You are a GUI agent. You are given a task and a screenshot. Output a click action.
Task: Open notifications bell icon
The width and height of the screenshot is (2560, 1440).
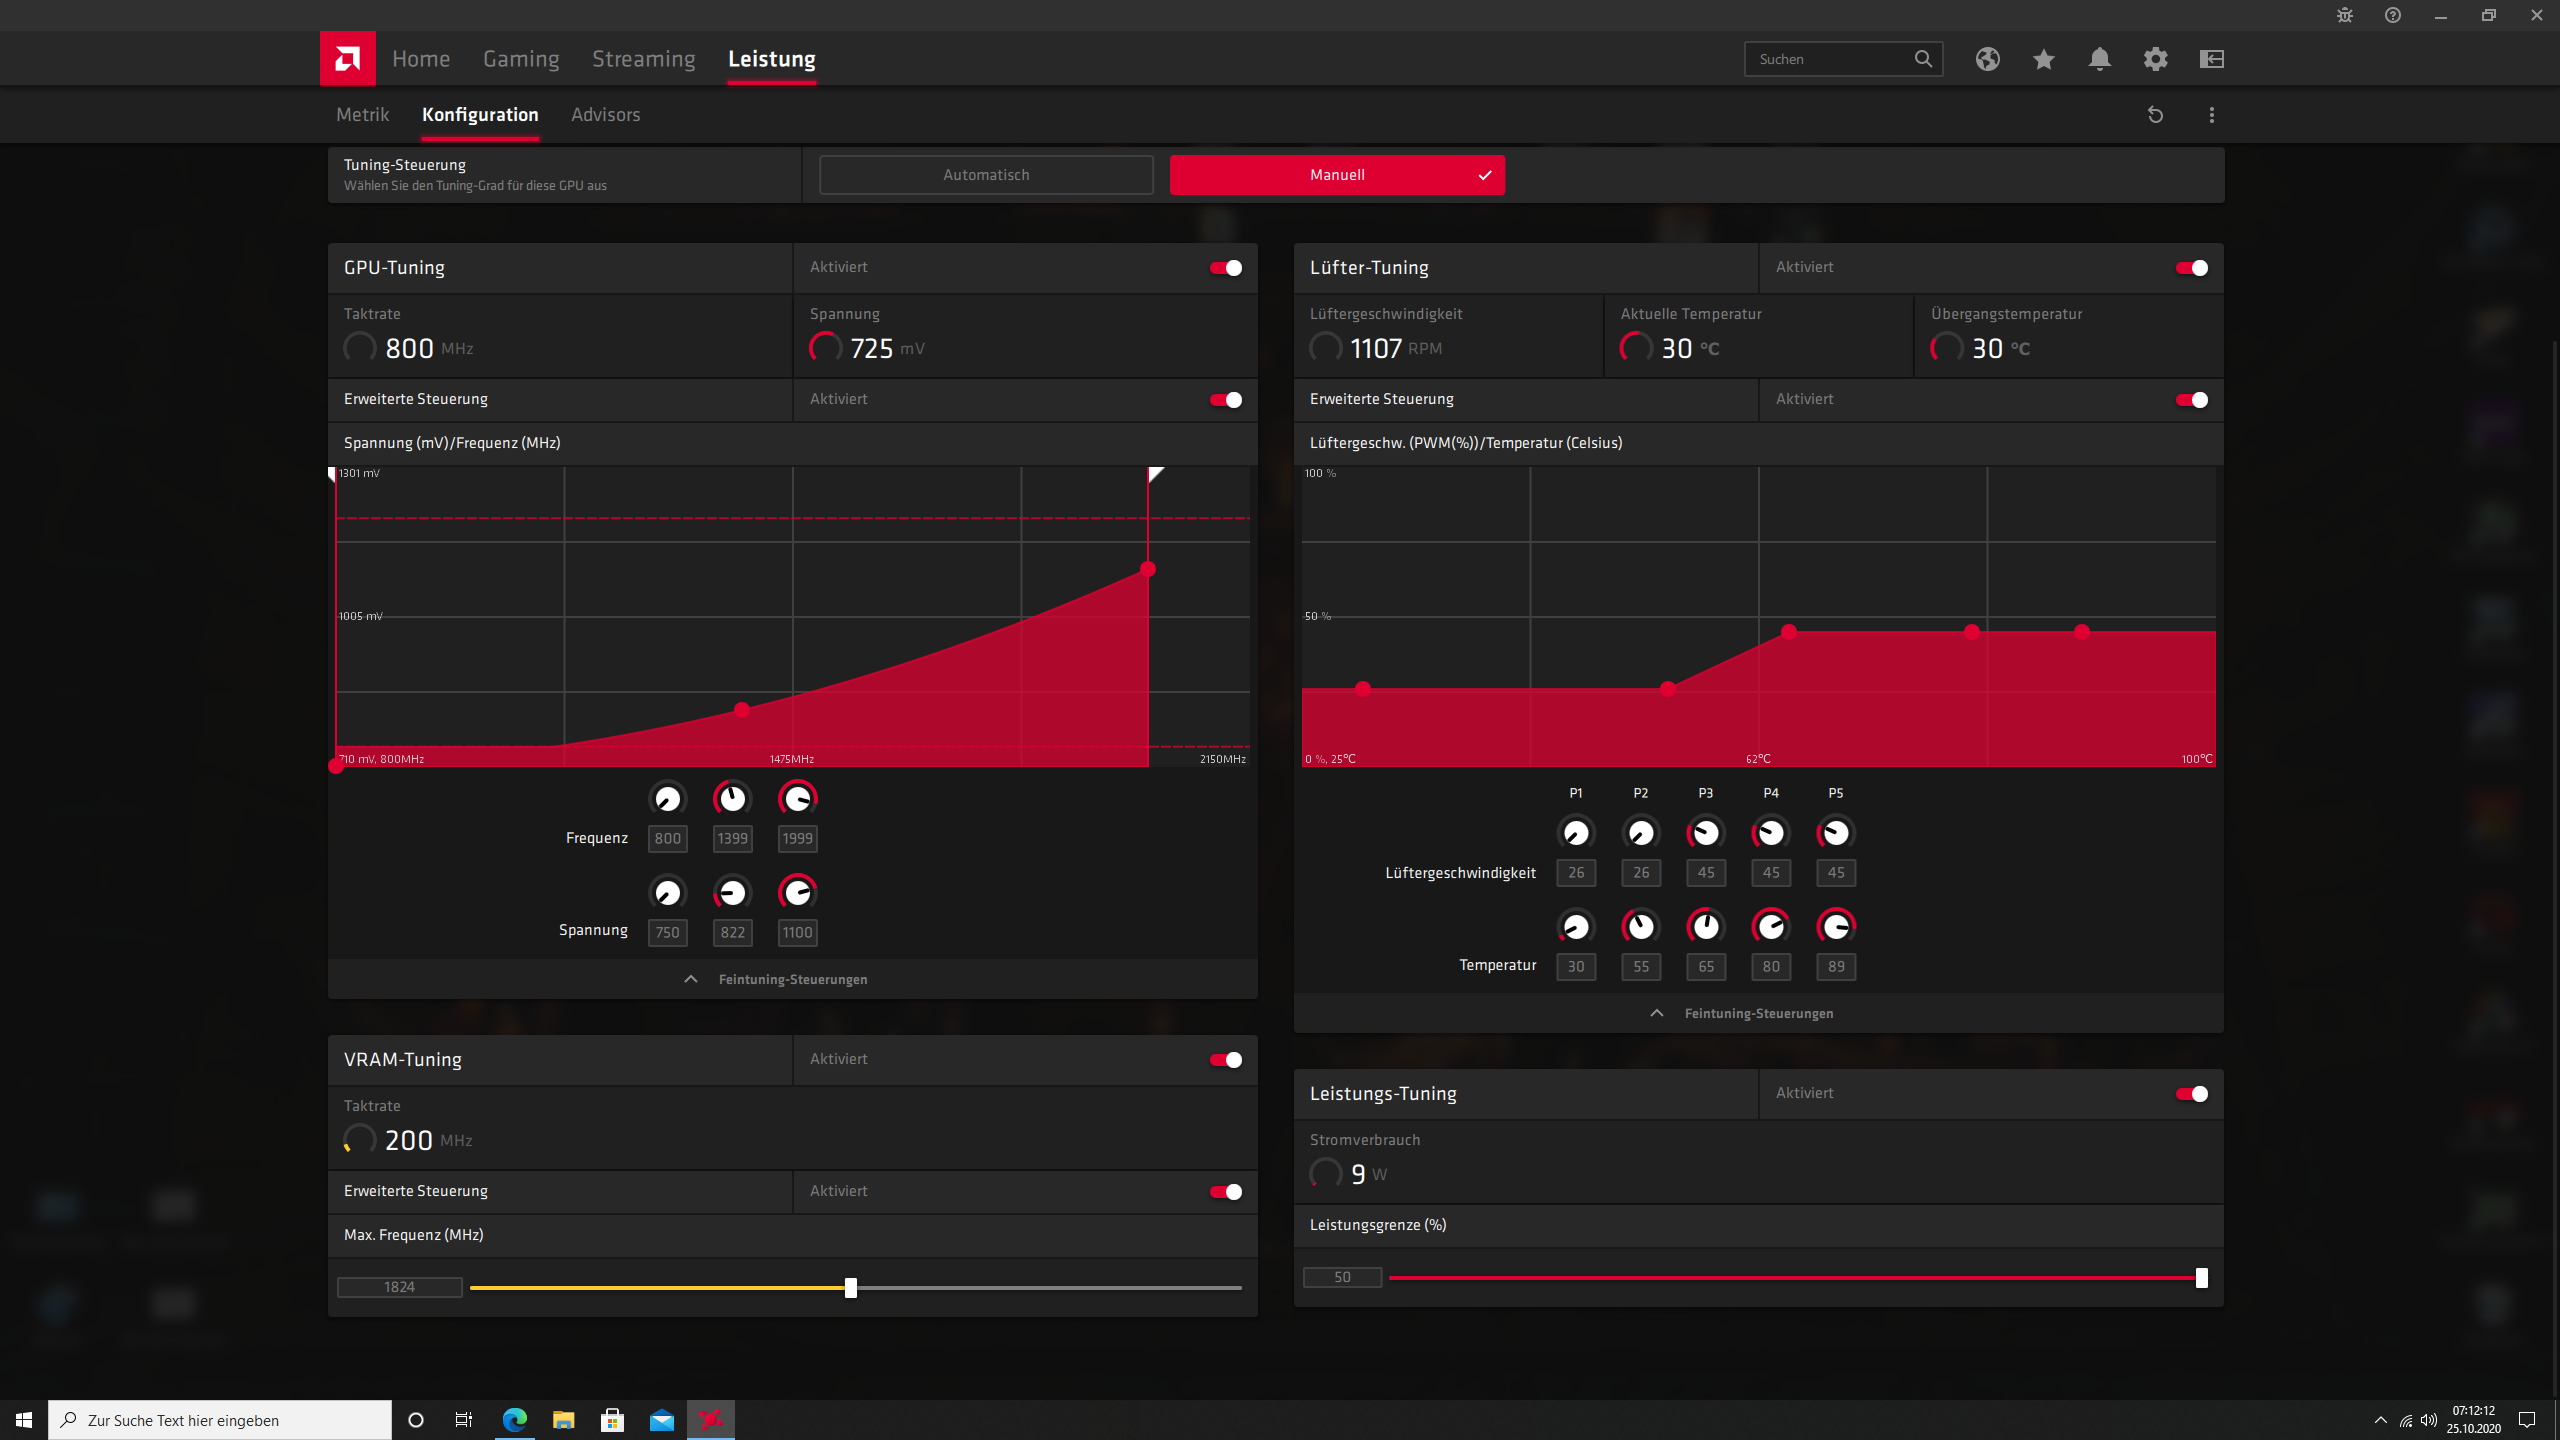pyautogui.click(x=2099, y=59)
